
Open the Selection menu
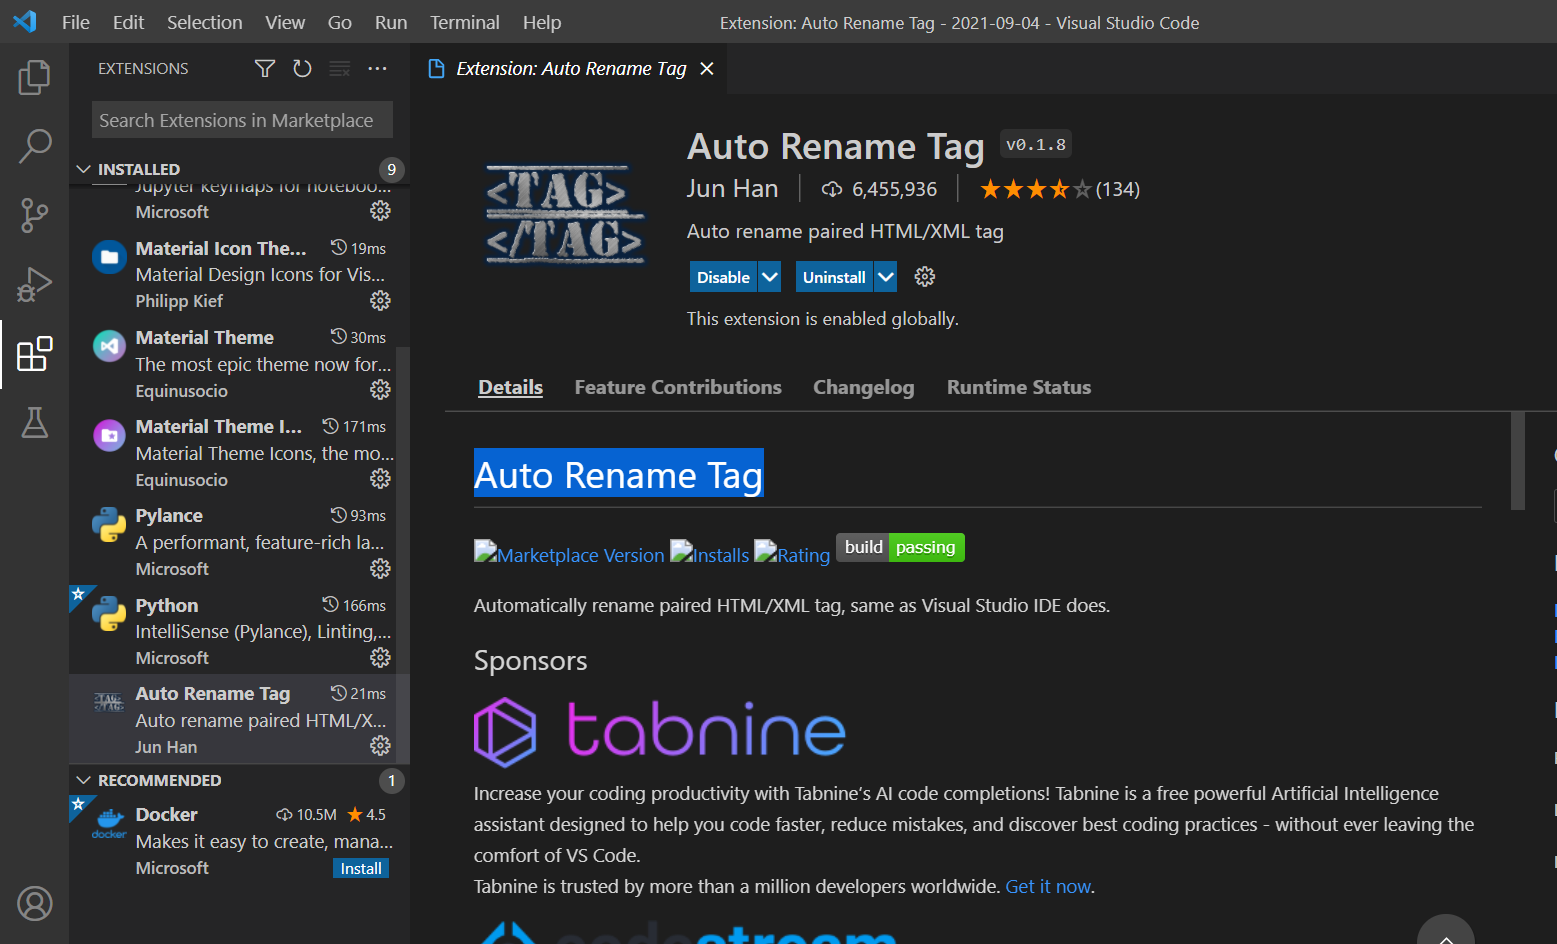[x=205, y=22]
